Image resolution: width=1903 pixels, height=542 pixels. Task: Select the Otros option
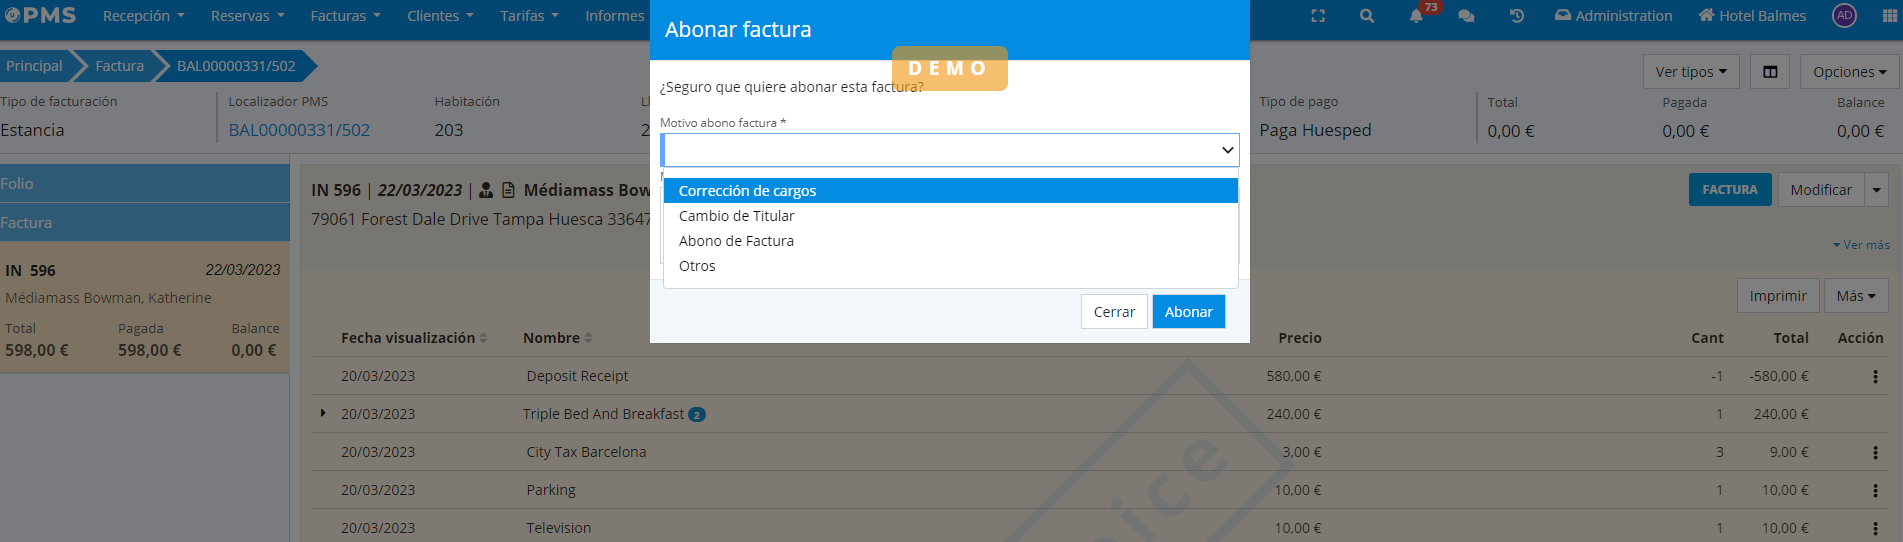point(697,266)
